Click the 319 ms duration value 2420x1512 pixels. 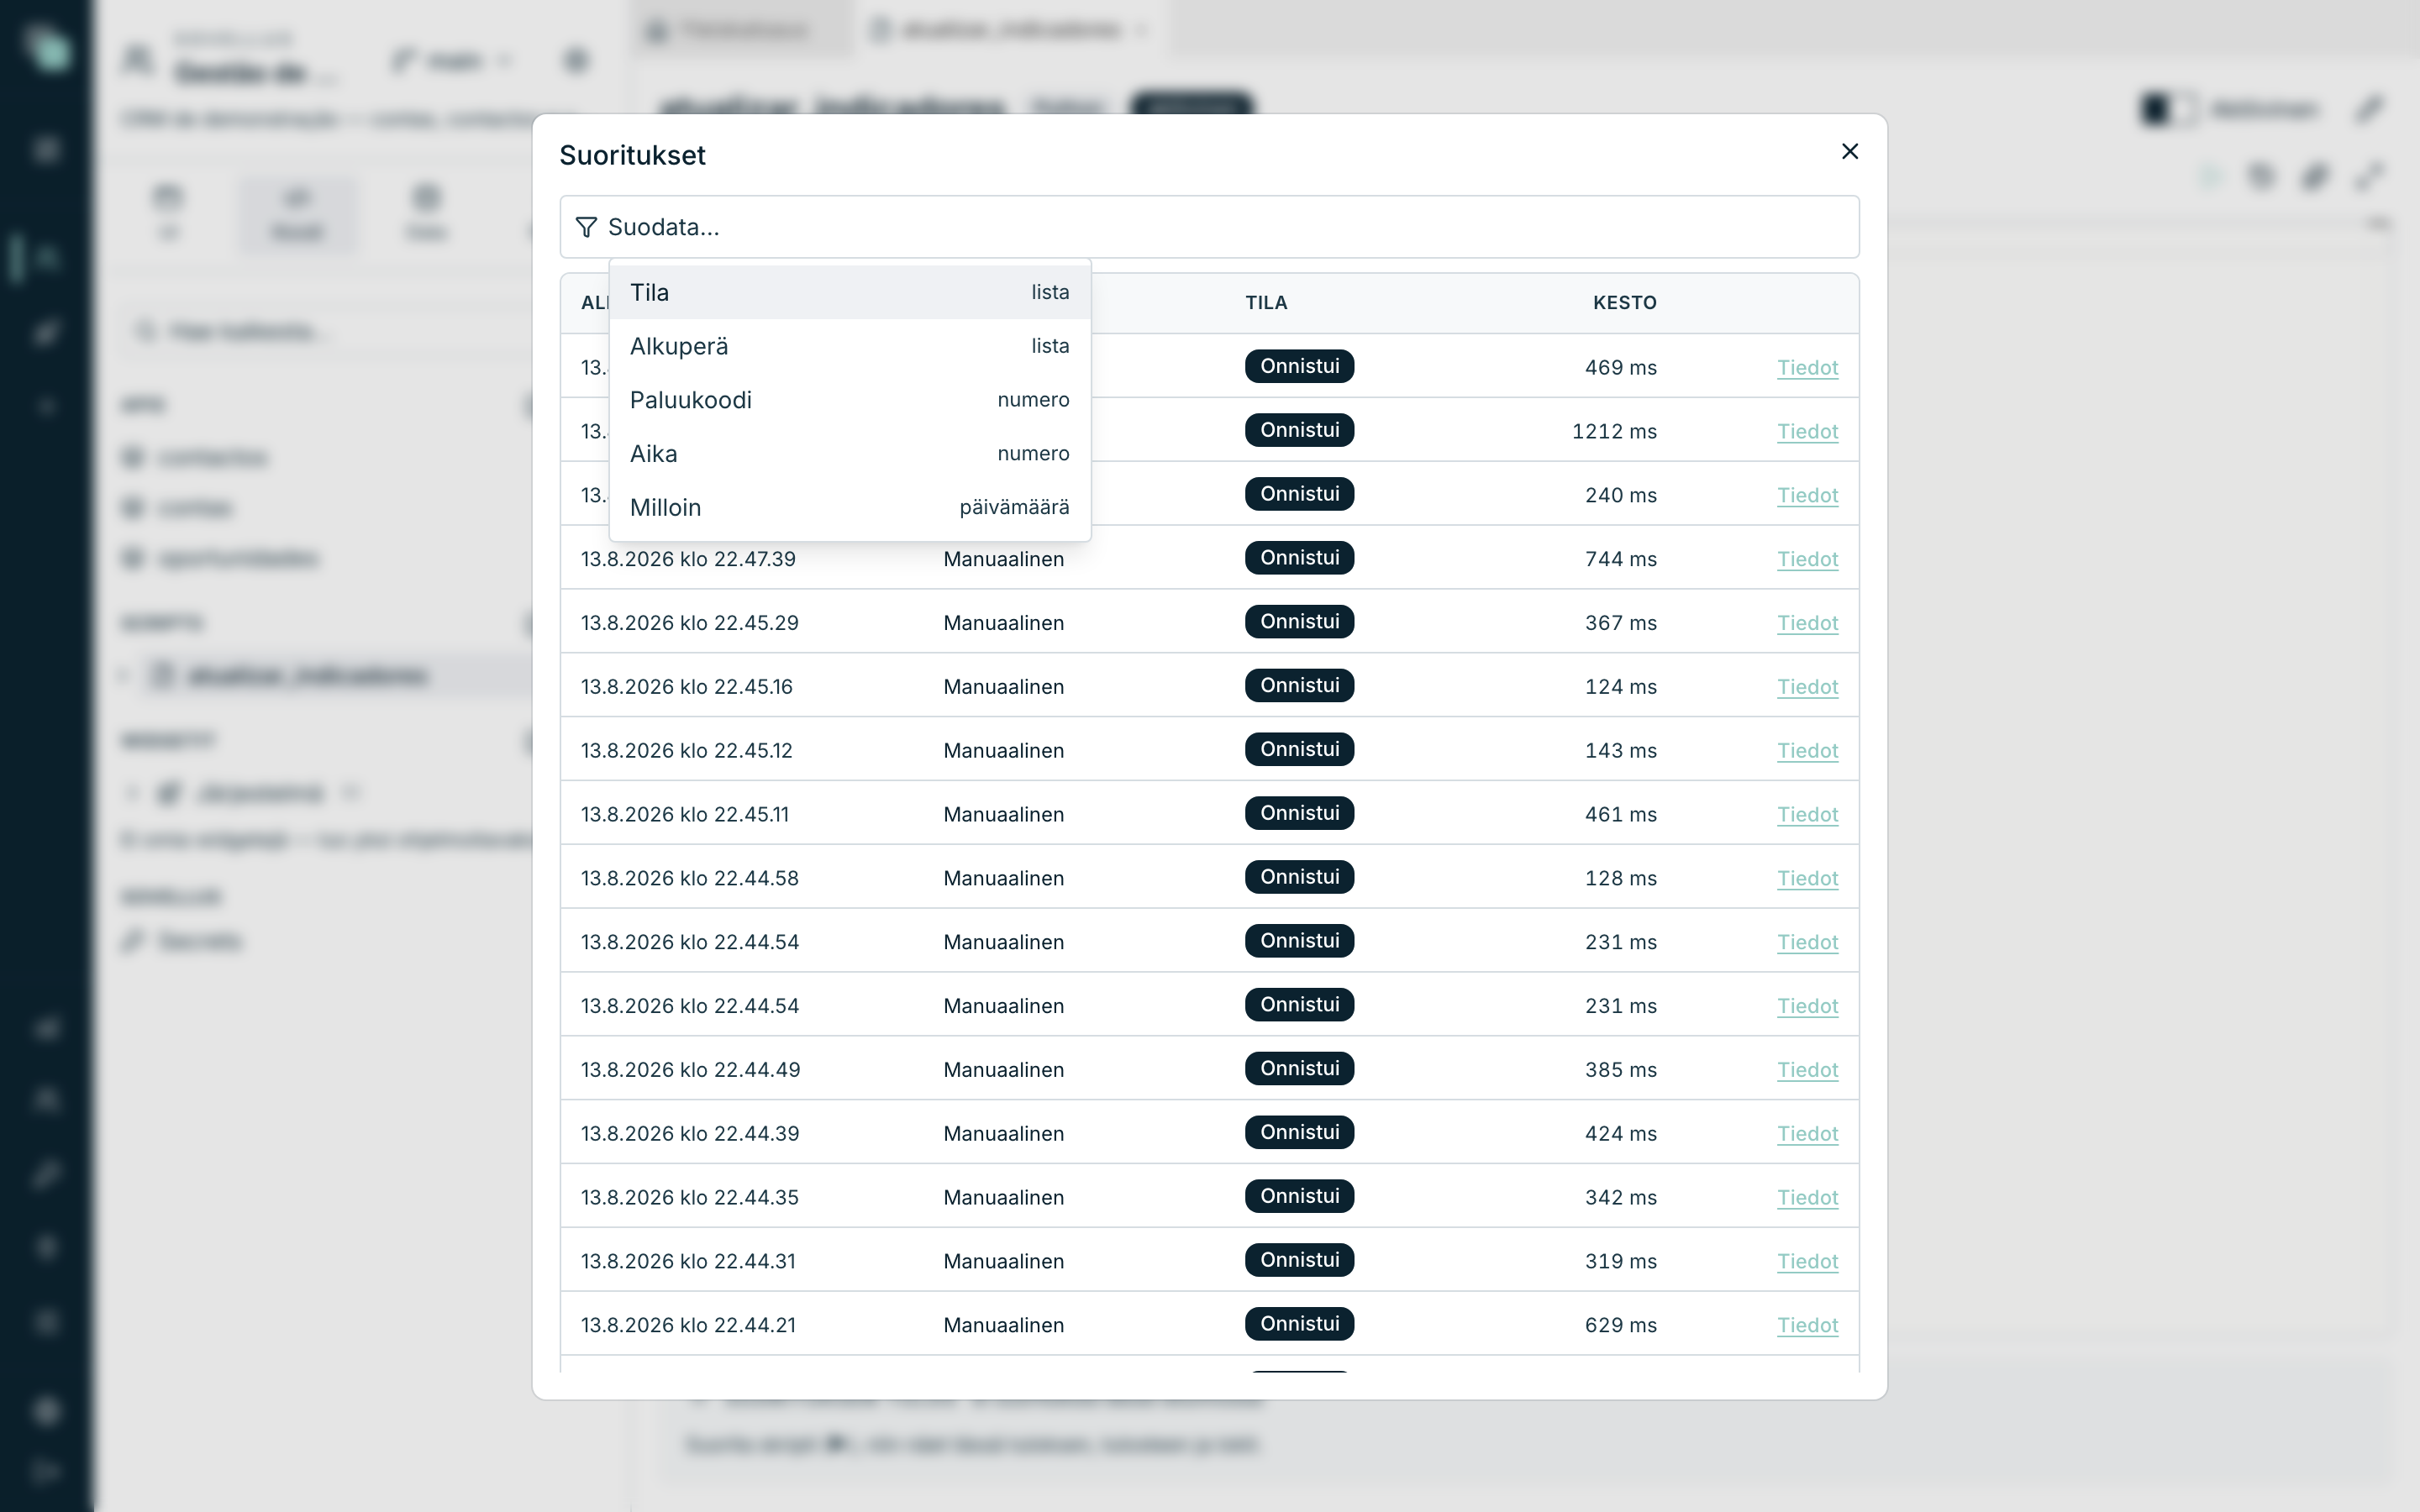tap(1621, 1263)
